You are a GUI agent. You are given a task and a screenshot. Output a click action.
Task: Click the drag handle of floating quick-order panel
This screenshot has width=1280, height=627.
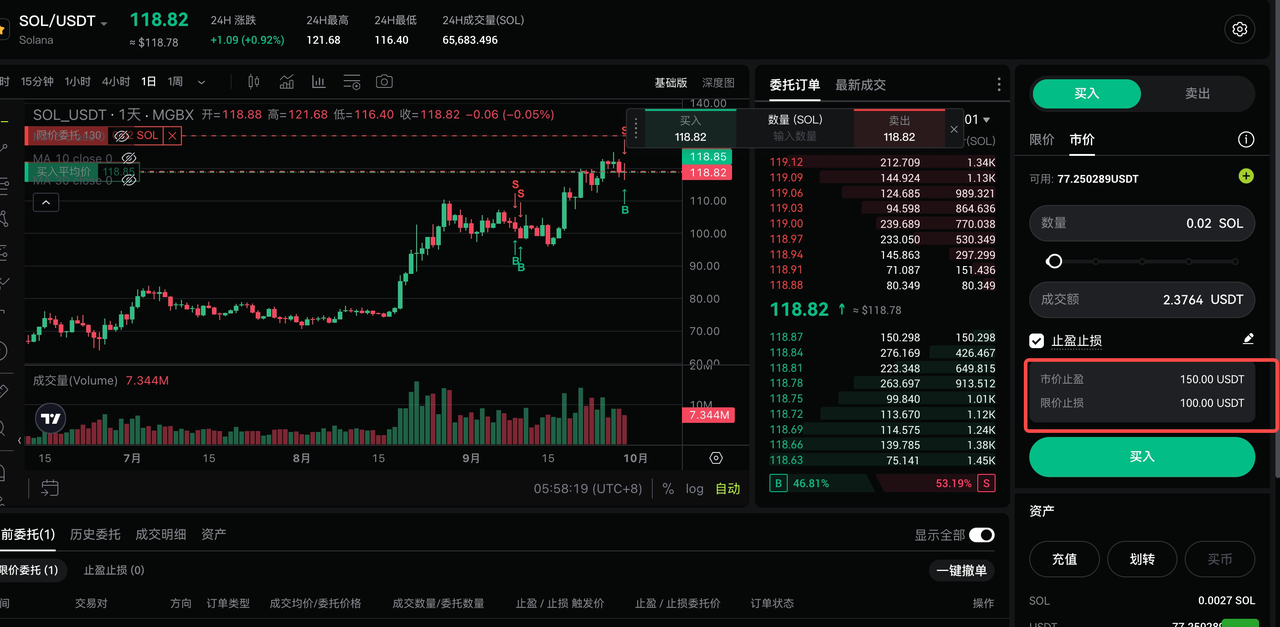[636, 129]
